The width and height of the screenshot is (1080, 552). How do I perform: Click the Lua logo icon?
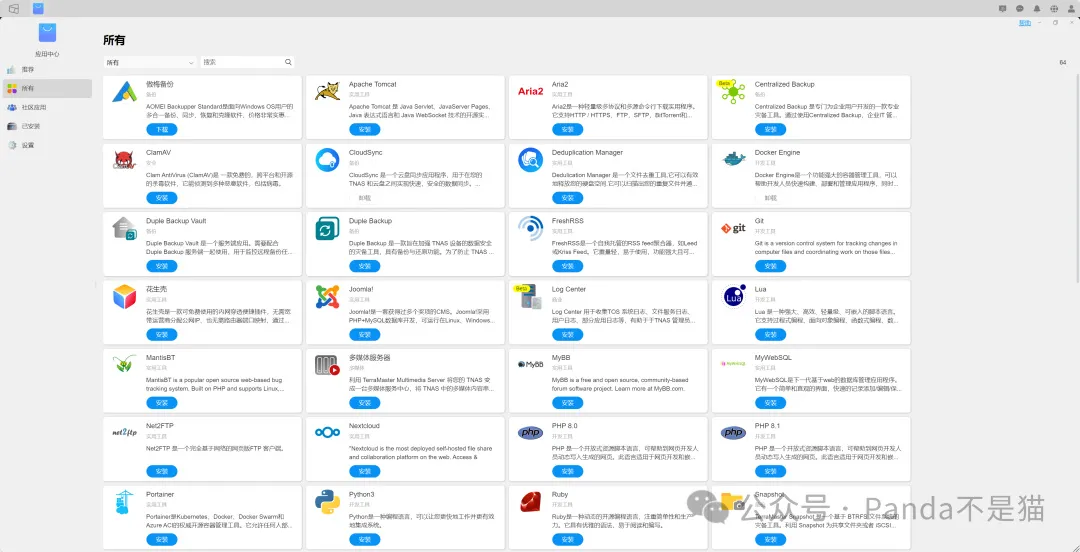click(734, 297)
